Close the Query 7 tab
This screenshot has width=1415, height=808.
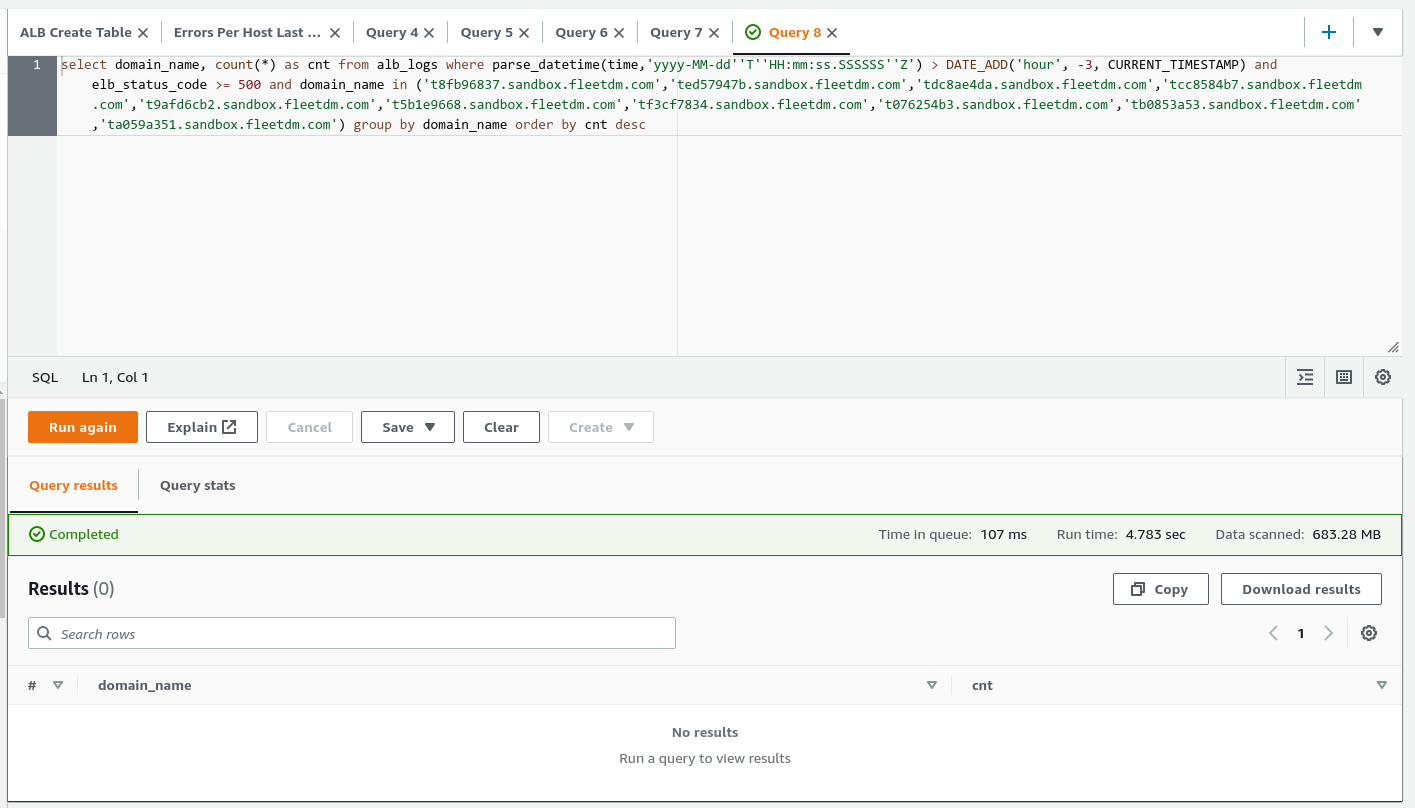714,33
